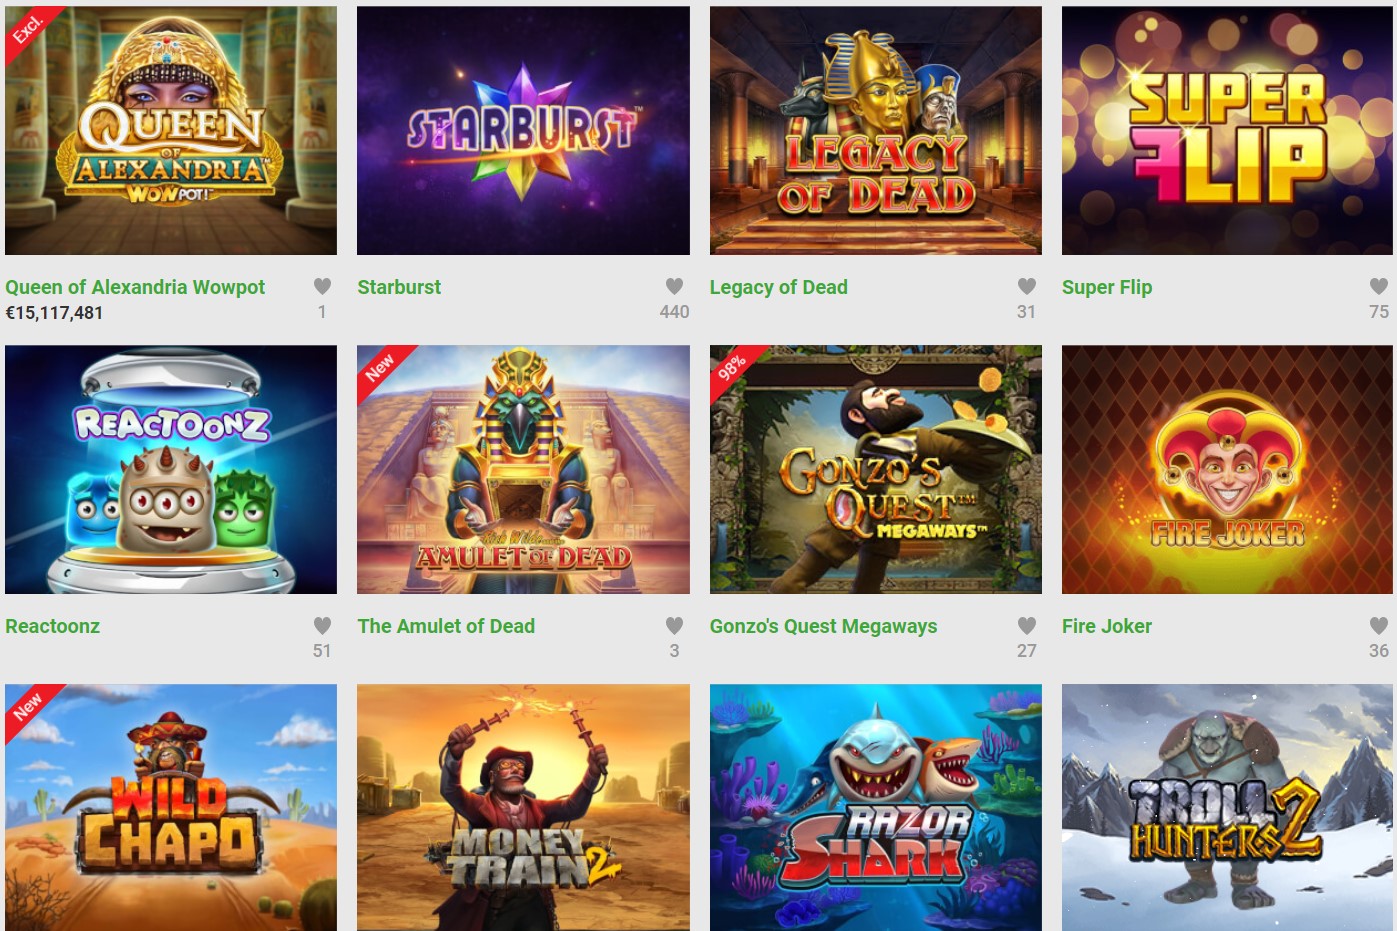Open the Wild Chapo game tile
1397x931 pixels.
click(x=171, y=808)
